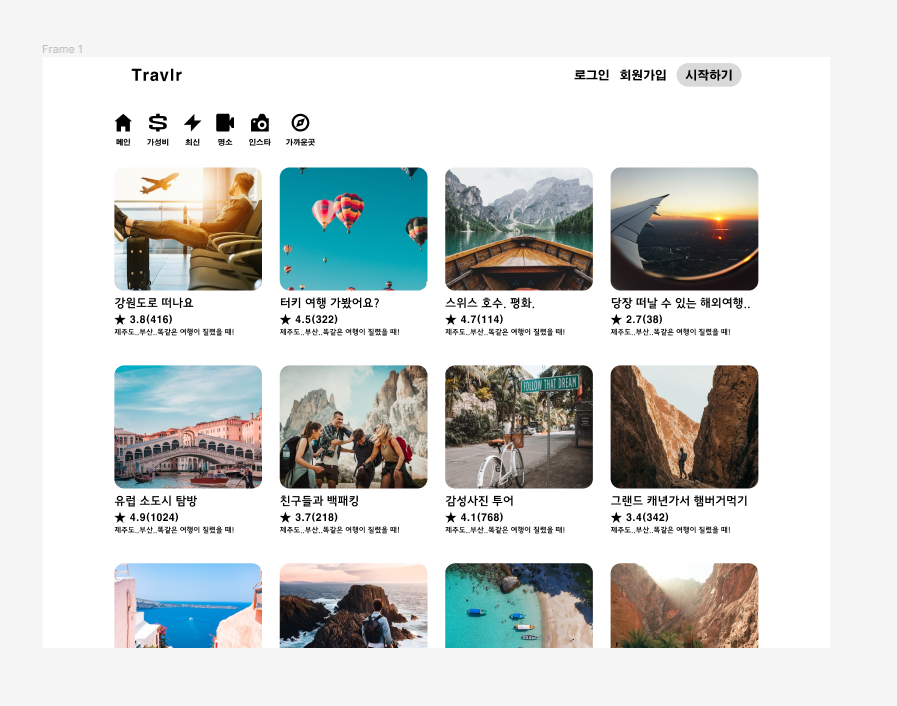
Task: Click the title 유럽 소도시 탐방
Action: 156,501
